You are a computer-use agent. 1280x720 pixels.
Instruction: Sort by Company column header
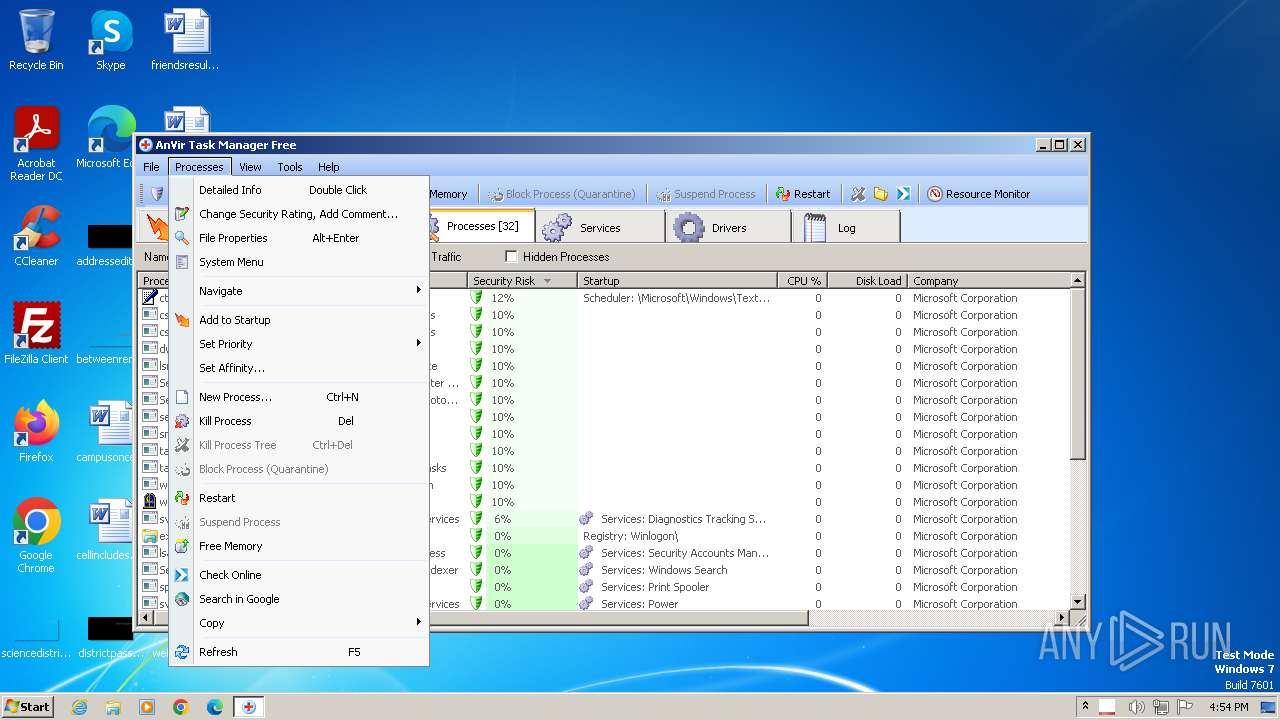coord(989,281)
